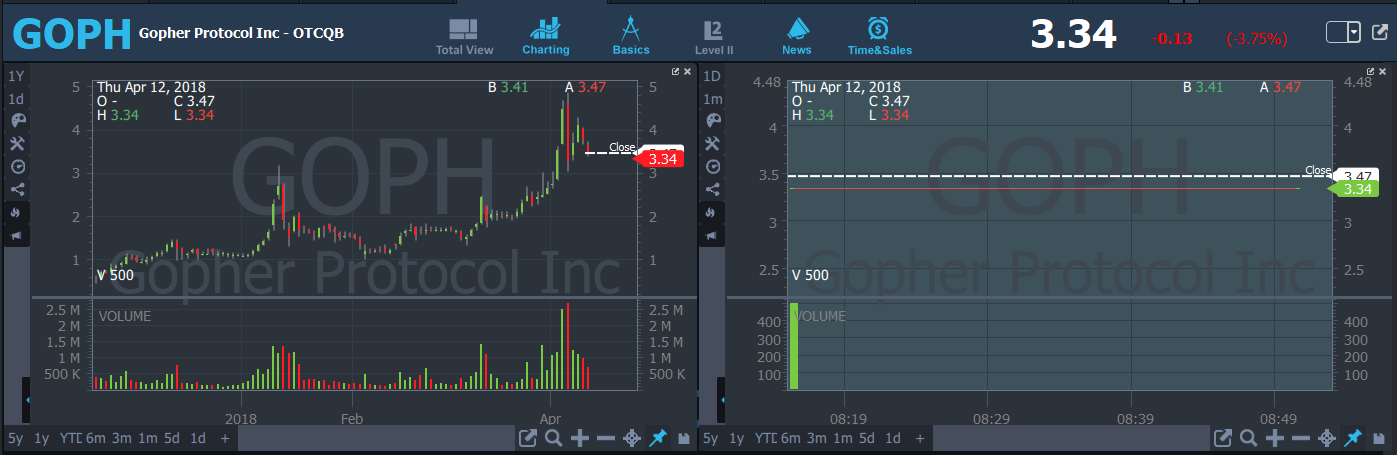
Task: Select 5y range on right chart
Action: point(711,438)
